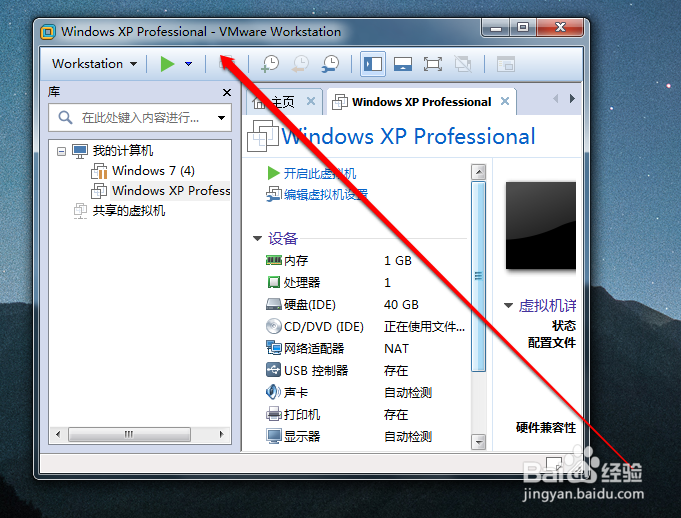Select the 网络适配器 network adapter row

click(x=365, y=349)
